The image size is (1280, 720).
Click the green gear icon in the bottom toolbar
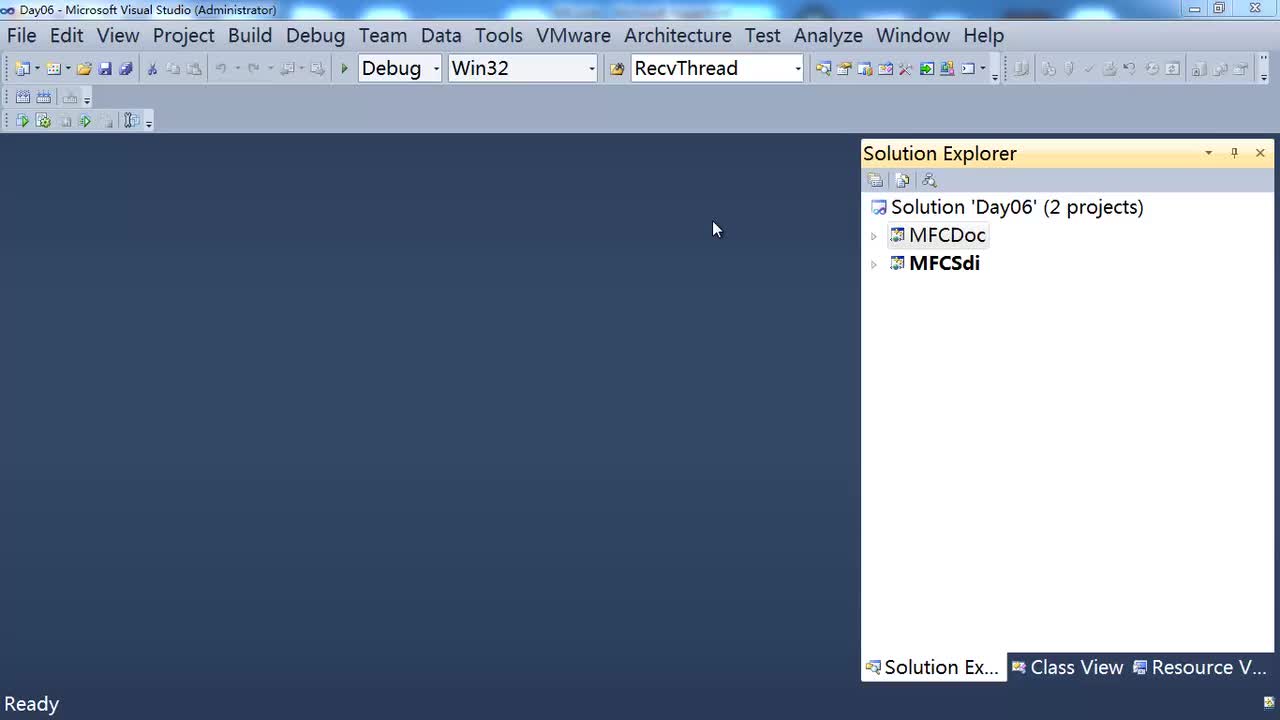coord(44,121)
